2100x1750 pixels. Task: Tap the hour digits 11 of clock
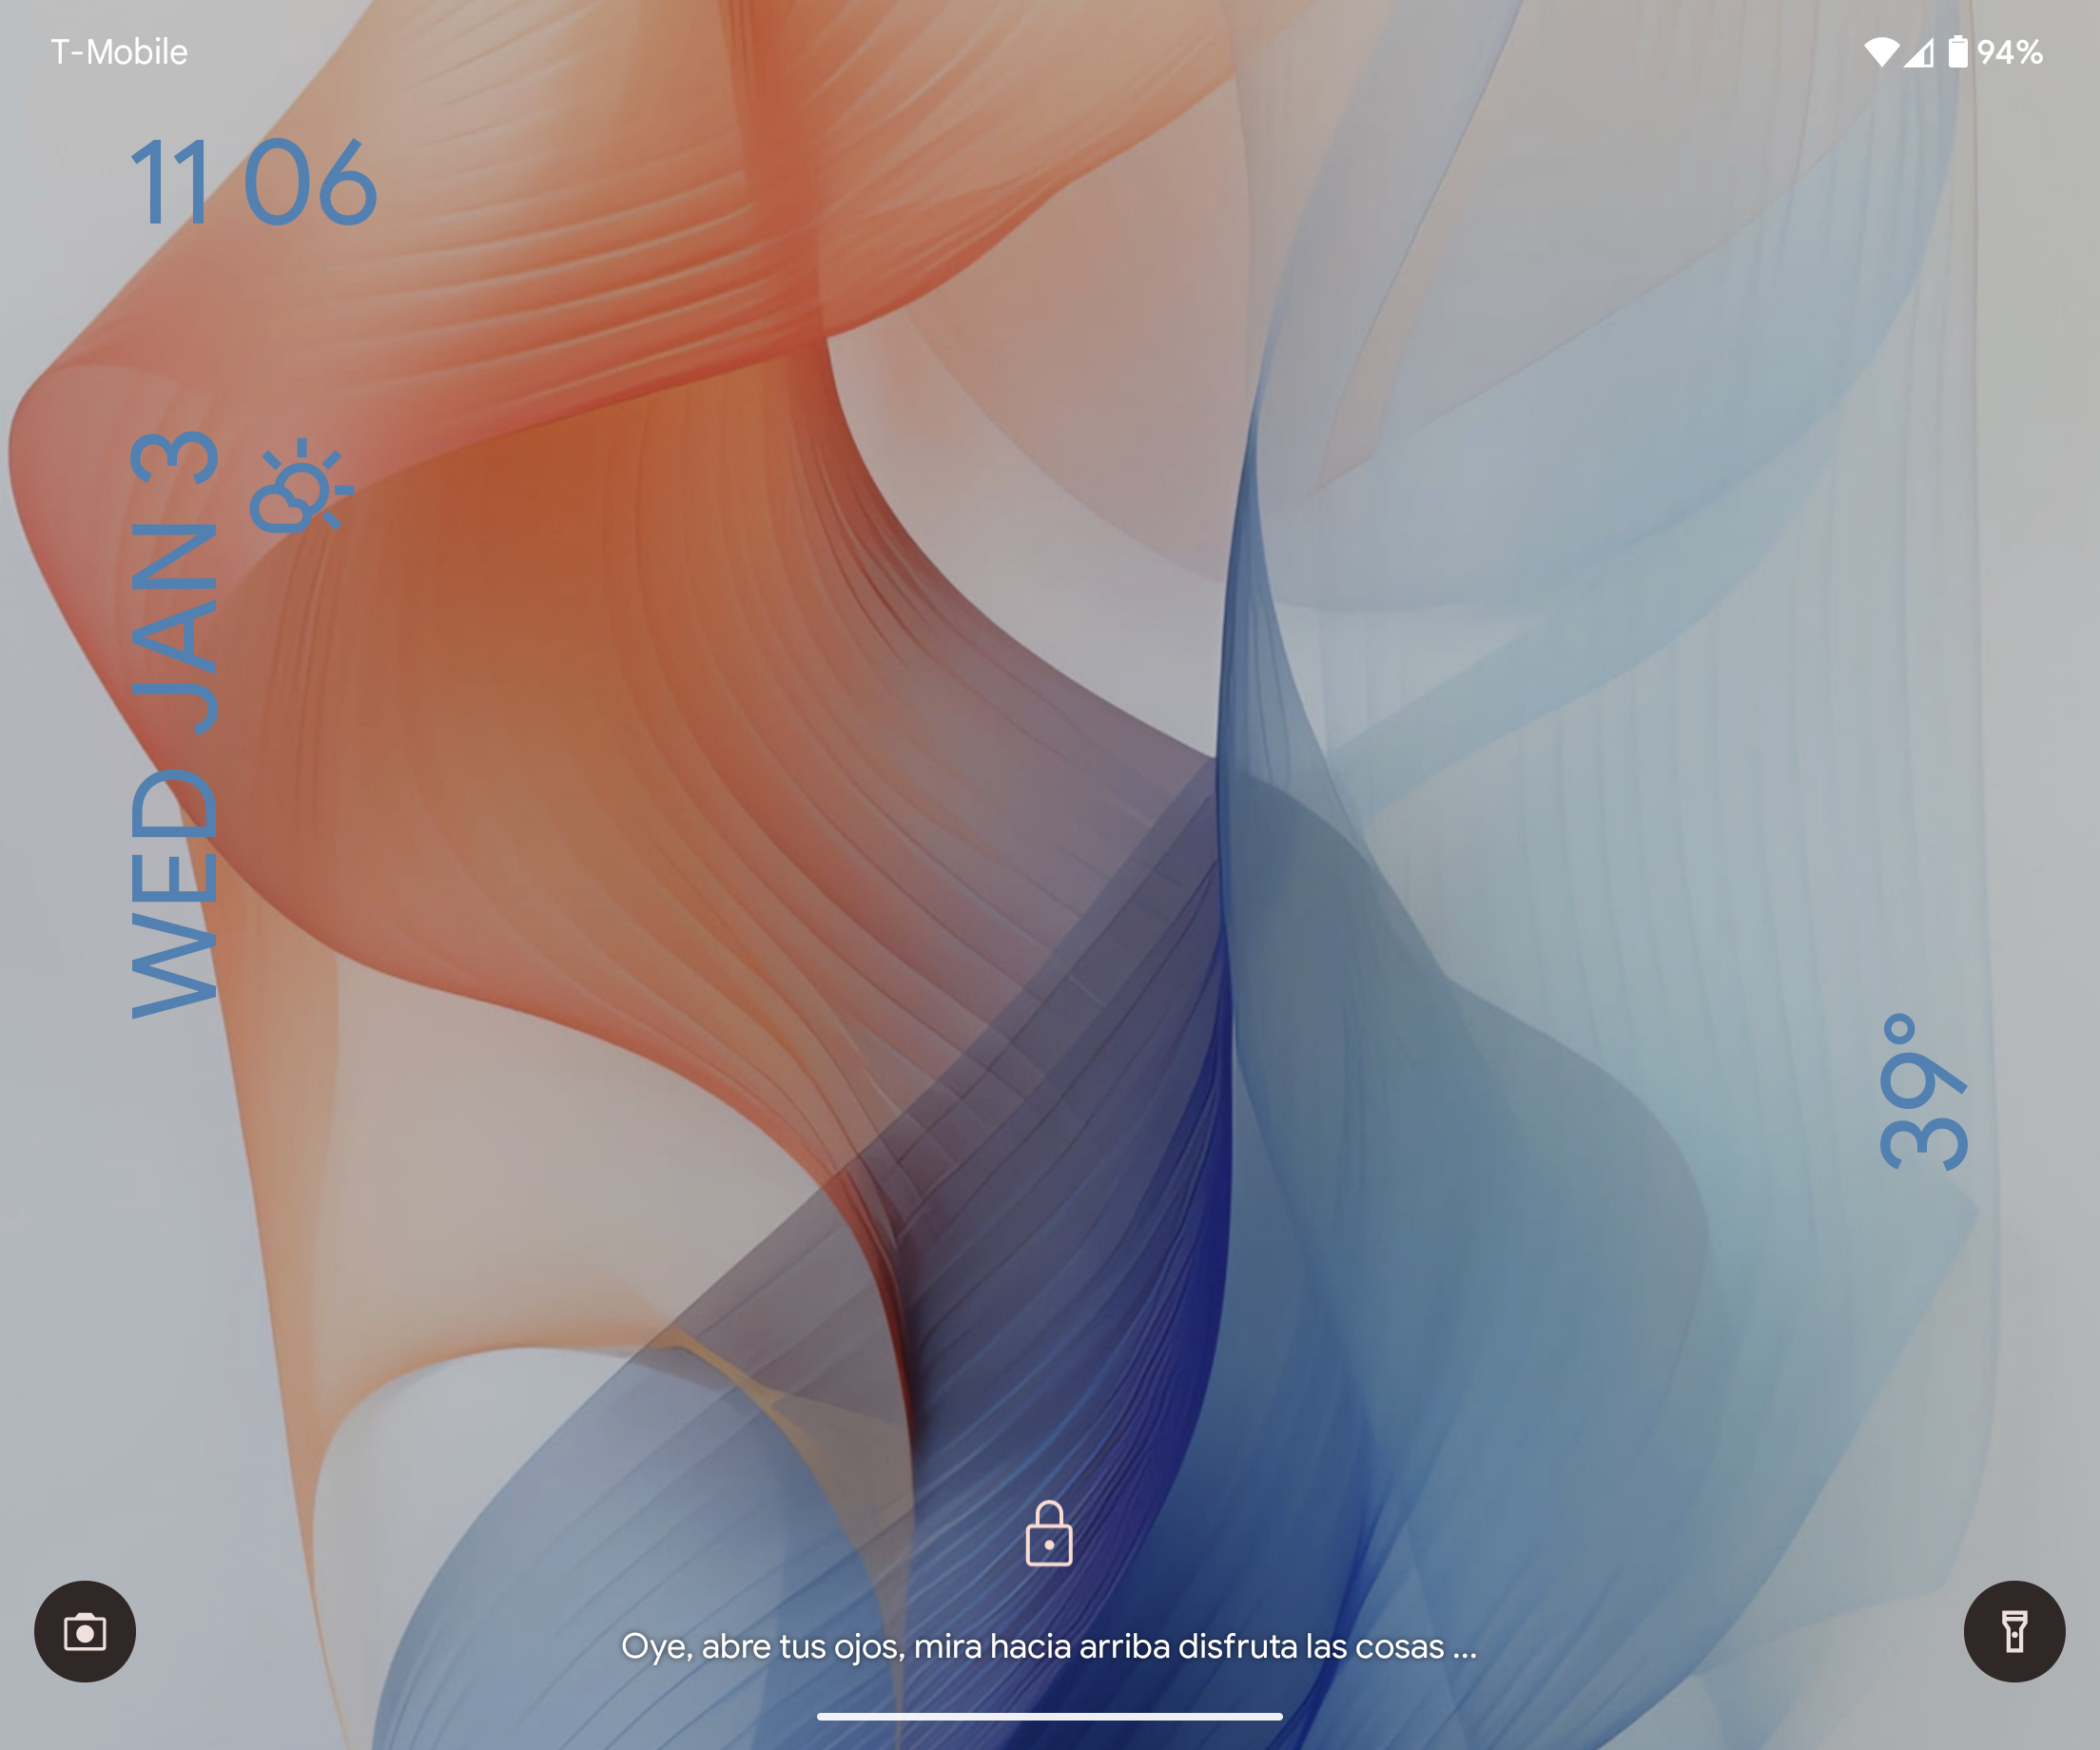coord(170,183)
